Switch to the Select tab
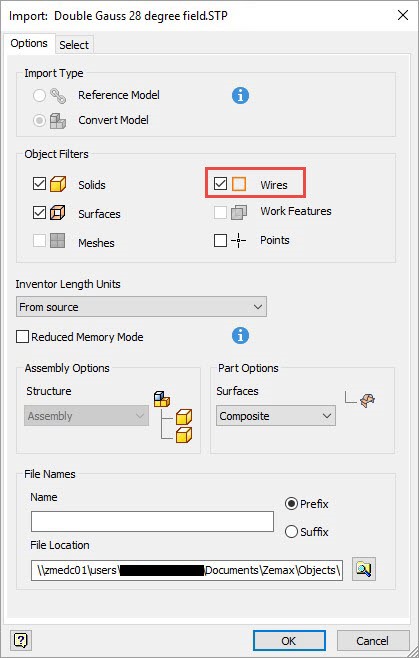The height and width of the screenshot is (658, 419). (x=74, y=45)
